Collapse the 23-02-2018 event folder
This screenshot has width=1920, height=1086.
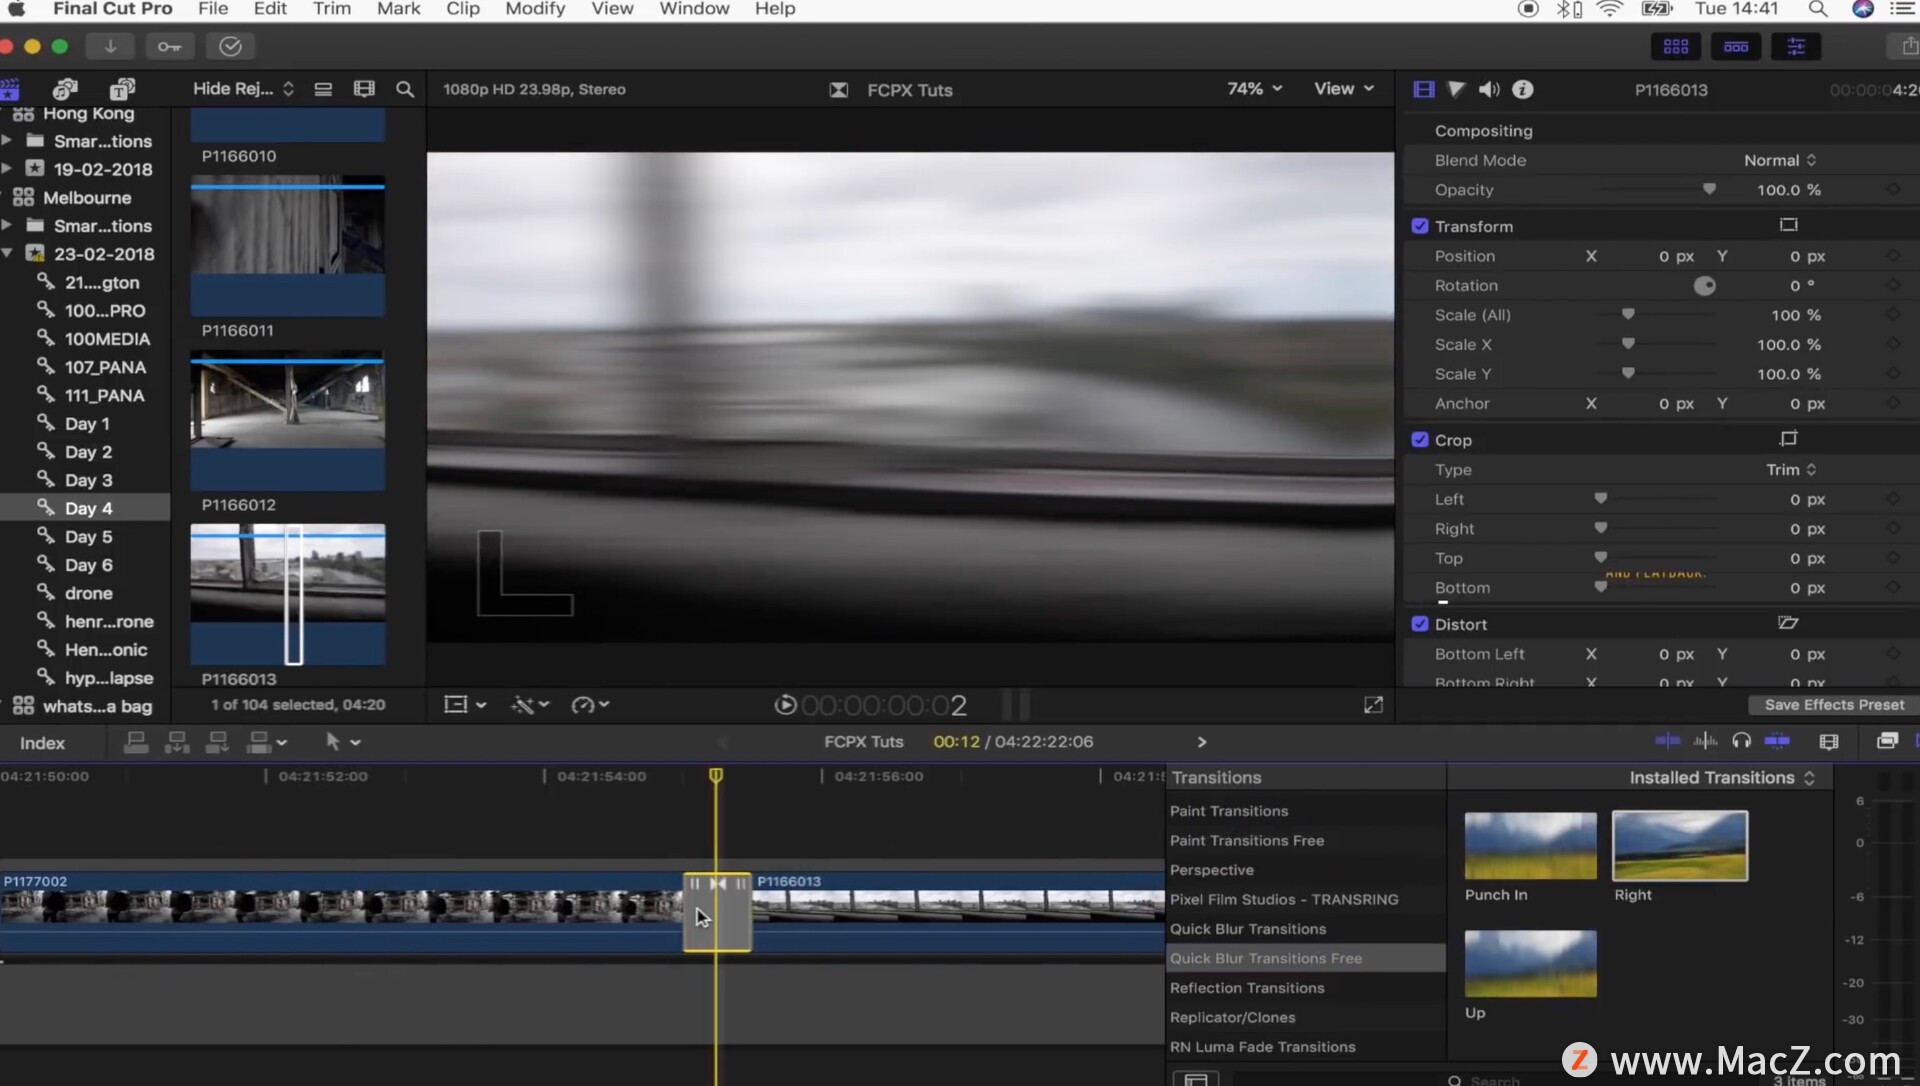(7, 254)
